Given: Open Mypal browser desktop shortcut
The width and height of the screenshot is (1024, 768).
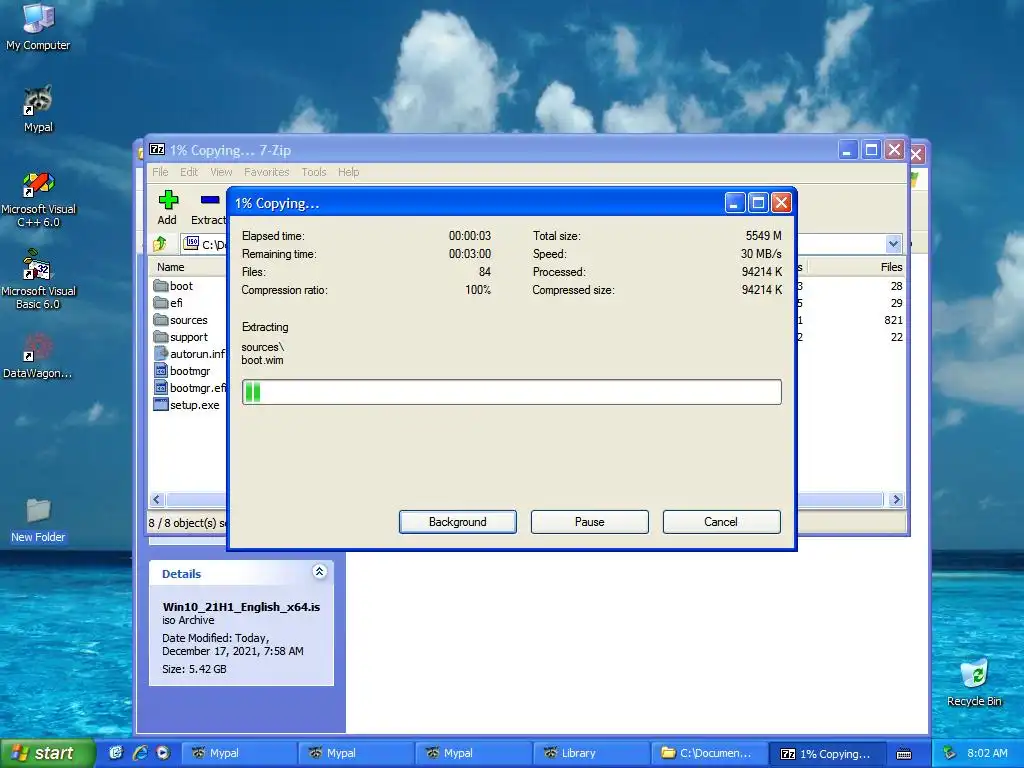Looking at the screenshot, I should point(38,109).
